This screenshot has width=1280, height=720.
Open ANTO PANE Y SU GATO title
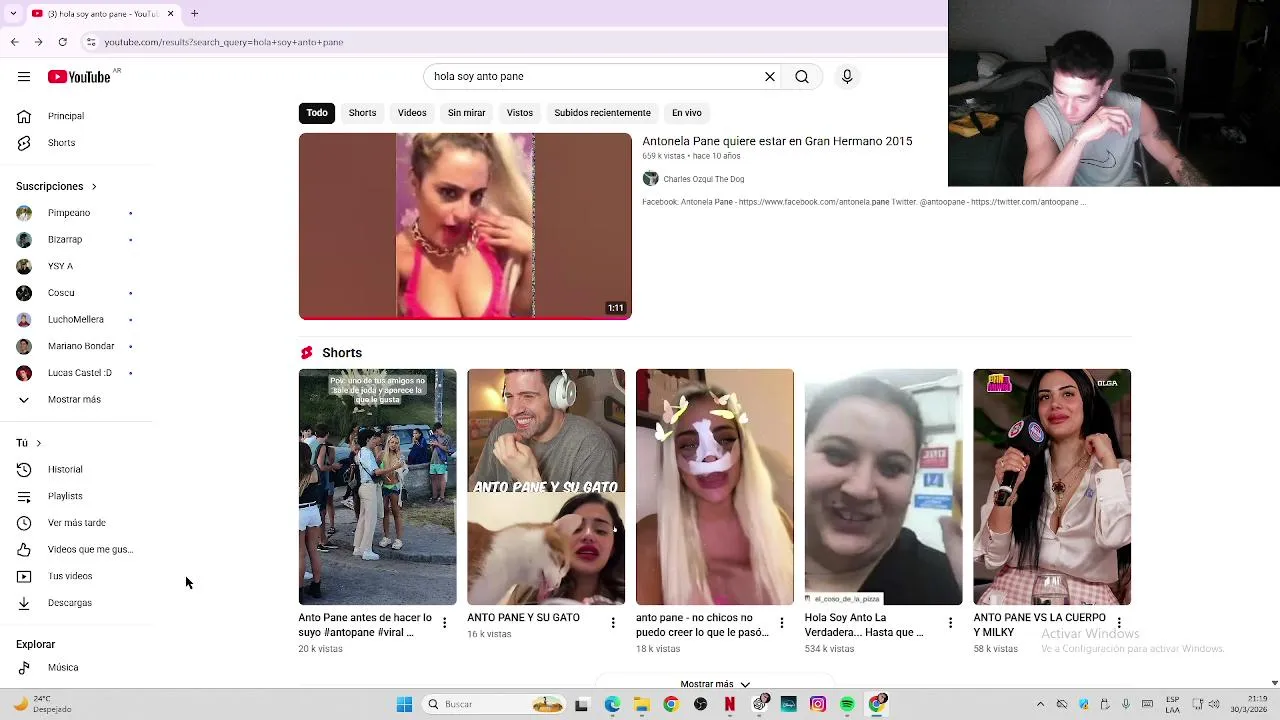[523, 618]
